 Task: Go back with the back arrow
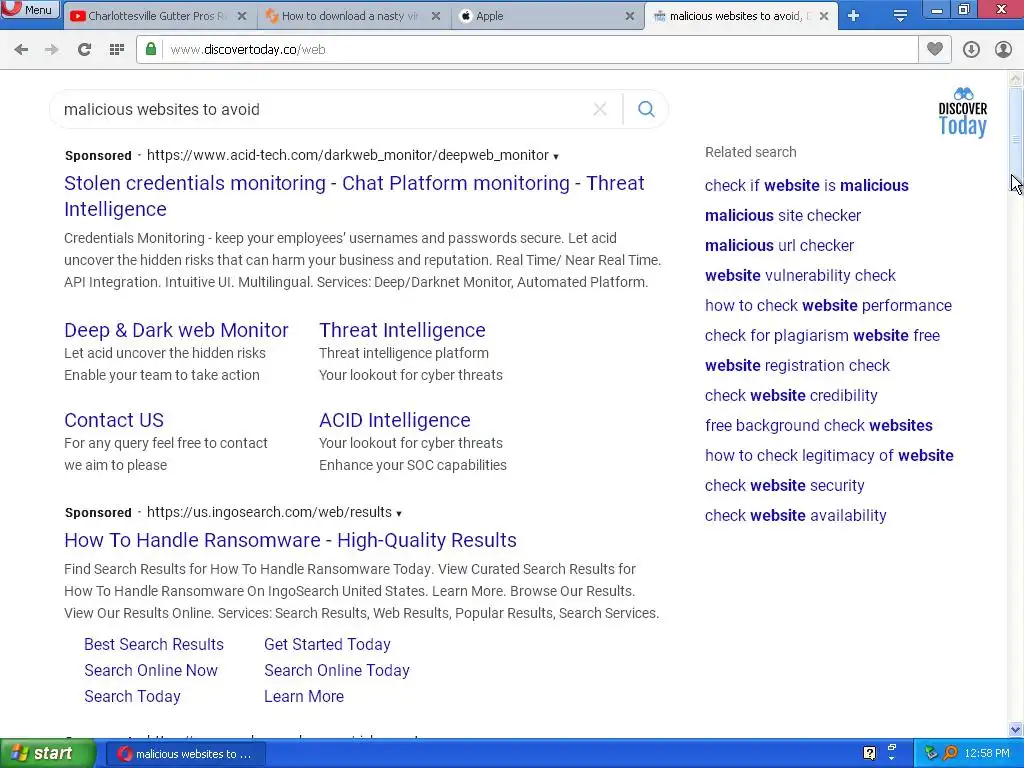tap(21, 50)
